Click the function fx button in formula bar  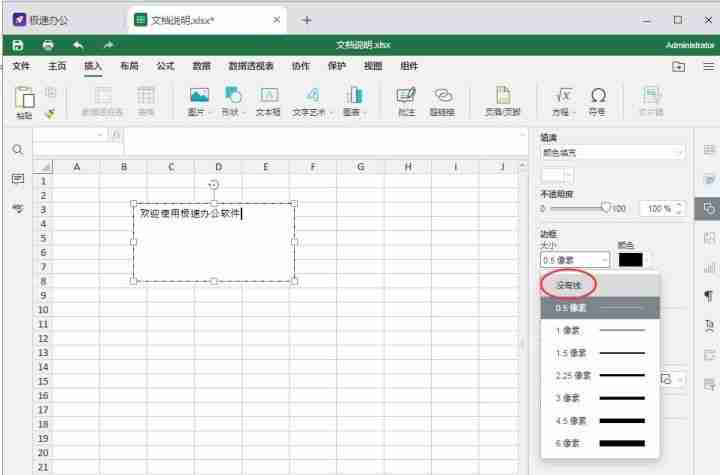pyautogui.click(x=116, y=135)
